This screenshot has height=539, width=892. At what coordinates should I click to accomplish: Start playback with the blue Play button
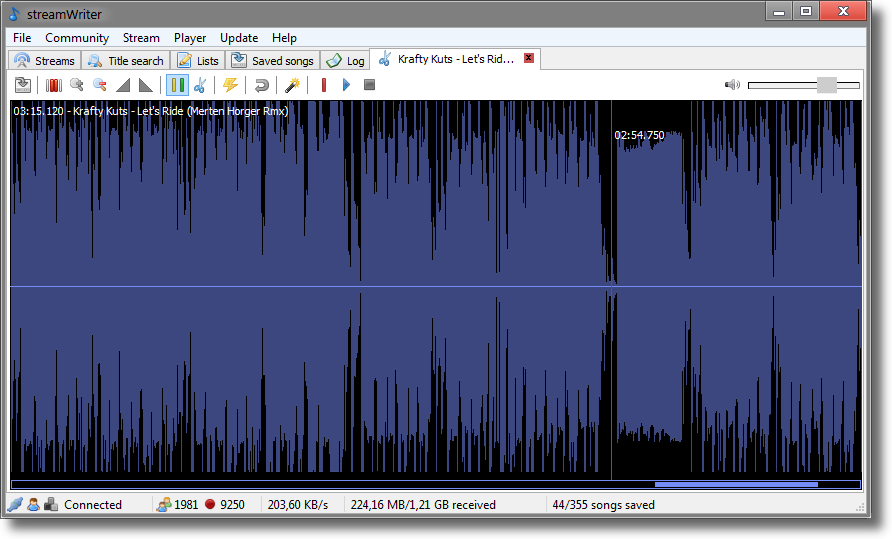(x=346, y=85)
